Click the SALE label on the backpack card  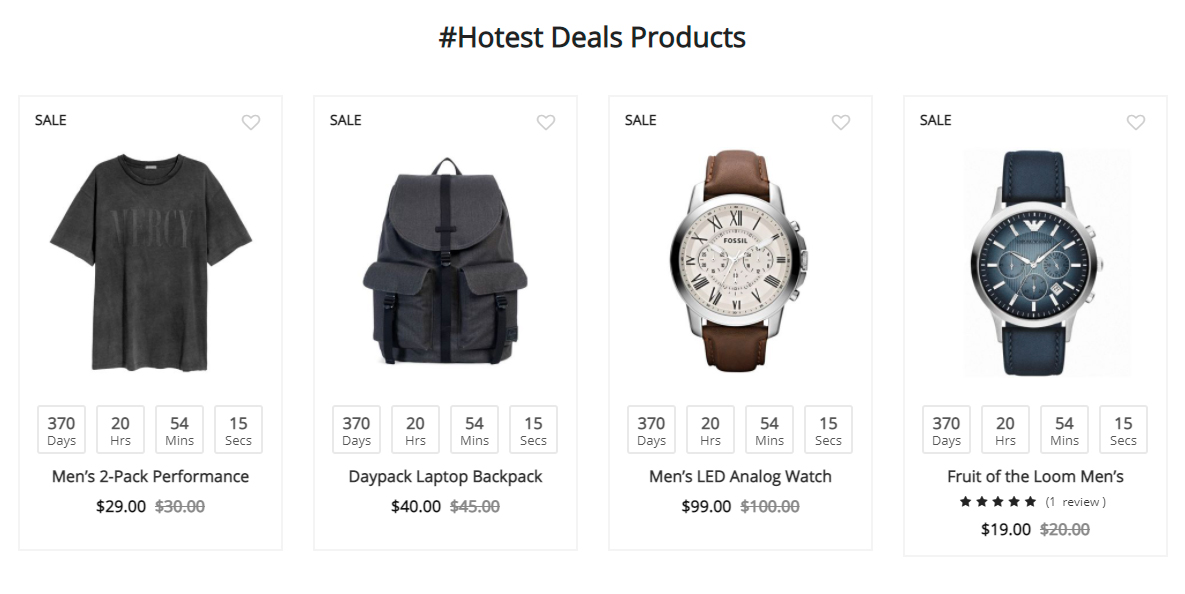coord(346,120)
